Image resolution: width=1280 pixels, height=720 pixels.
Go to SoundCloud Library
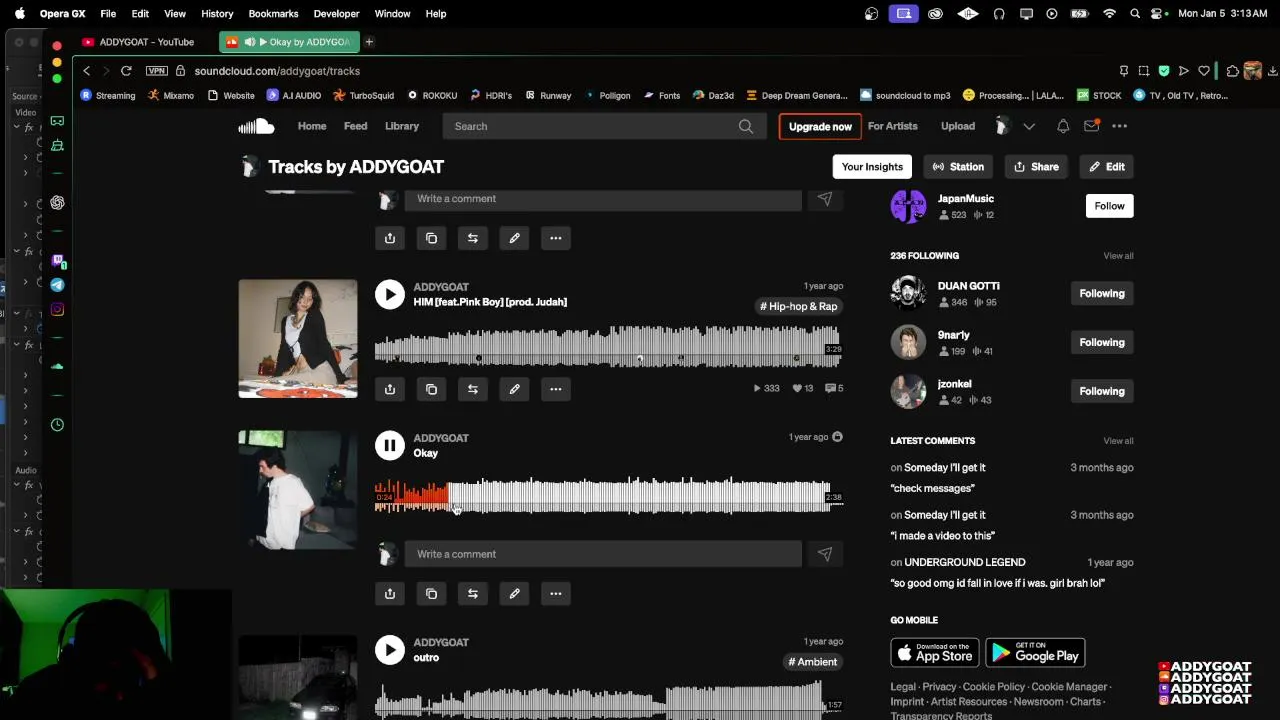[402, 126]
